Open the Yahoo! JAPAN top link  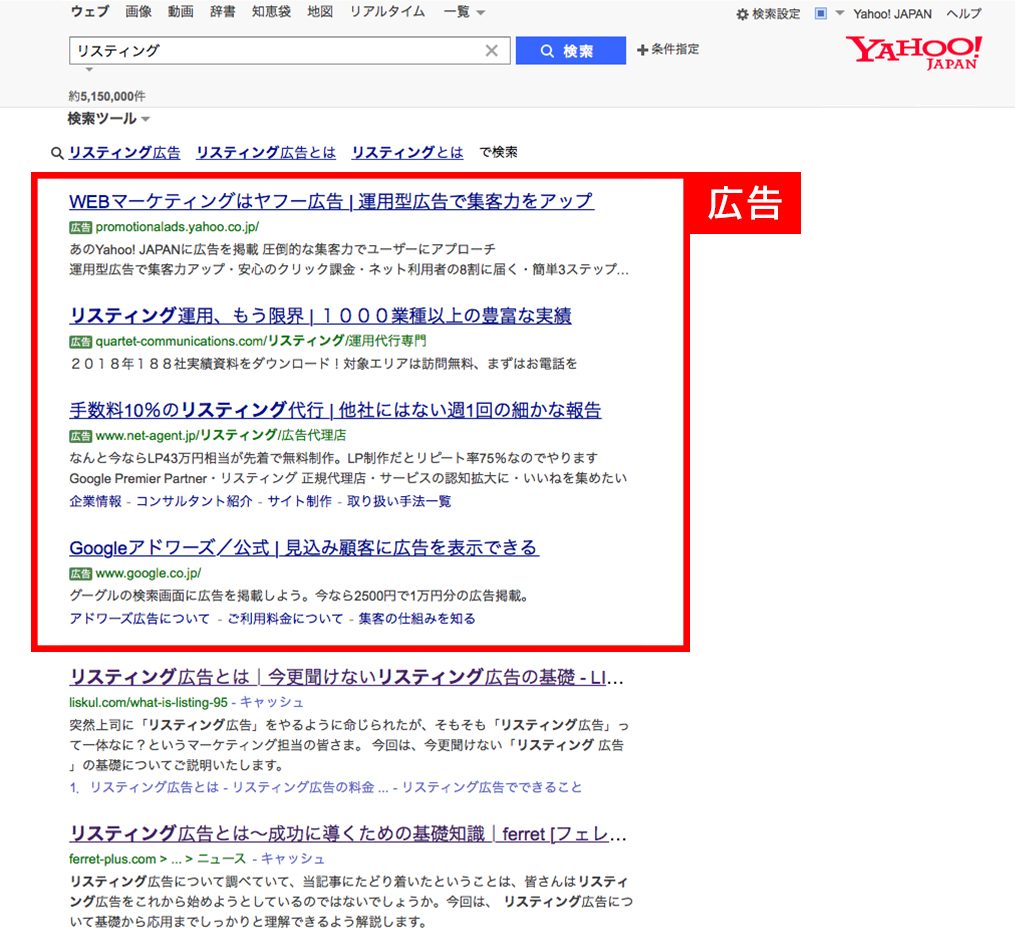pos(893,14)
